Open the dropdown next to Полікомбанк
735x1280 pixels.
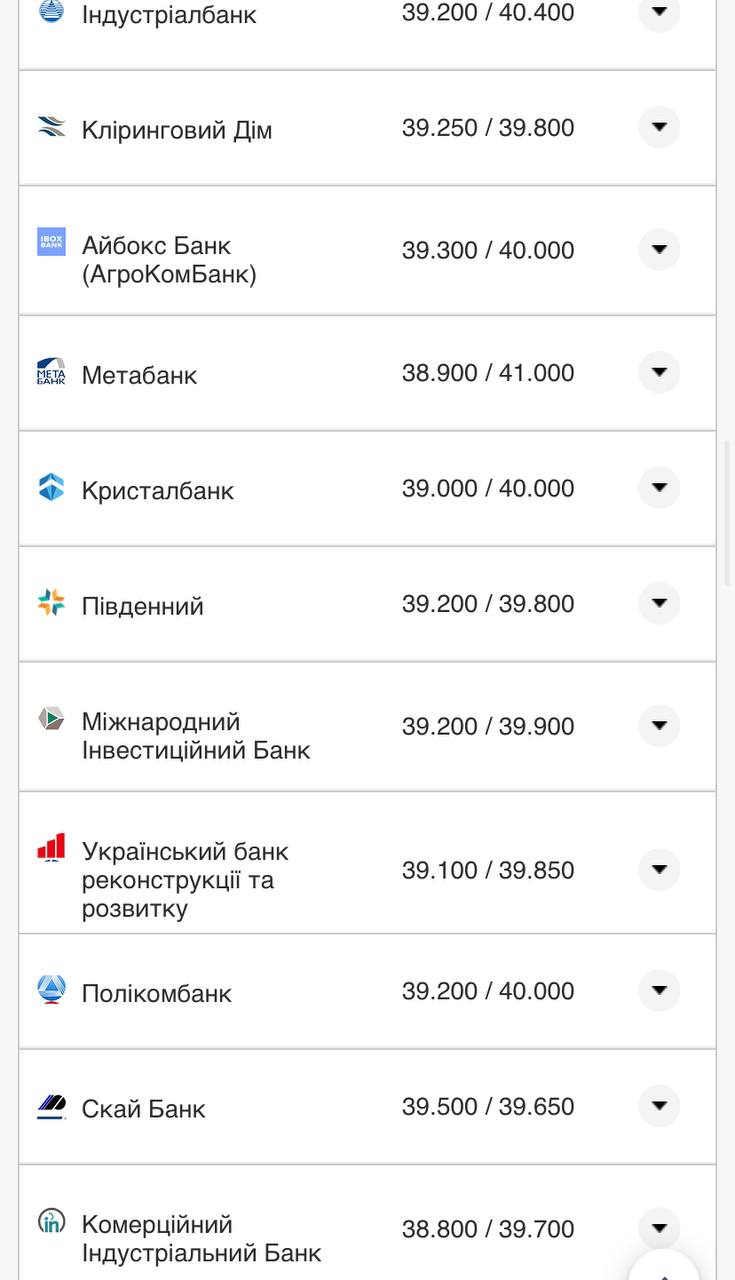659,990
